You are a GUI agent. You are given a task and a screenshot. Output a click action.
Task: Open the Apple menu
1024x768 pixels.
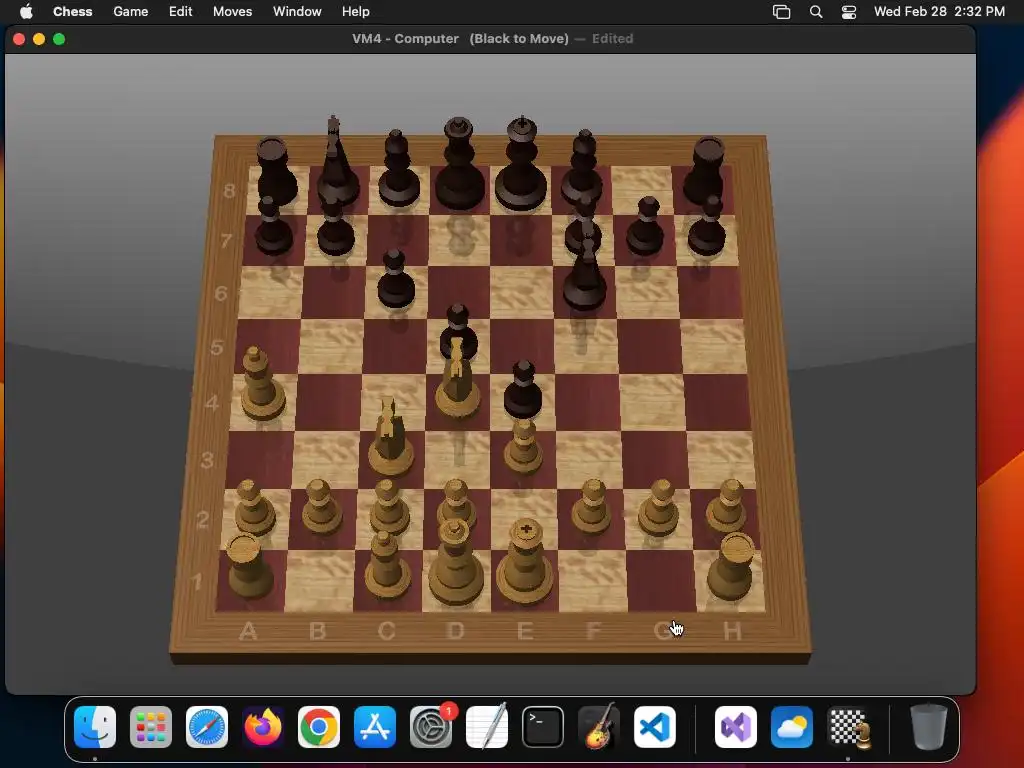point(26,11)
